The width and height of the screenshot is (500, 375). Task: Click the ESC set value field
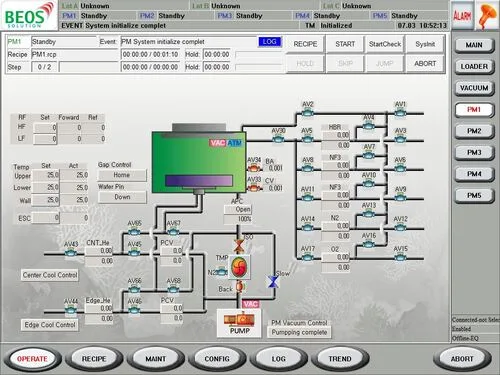pos(46,218)
